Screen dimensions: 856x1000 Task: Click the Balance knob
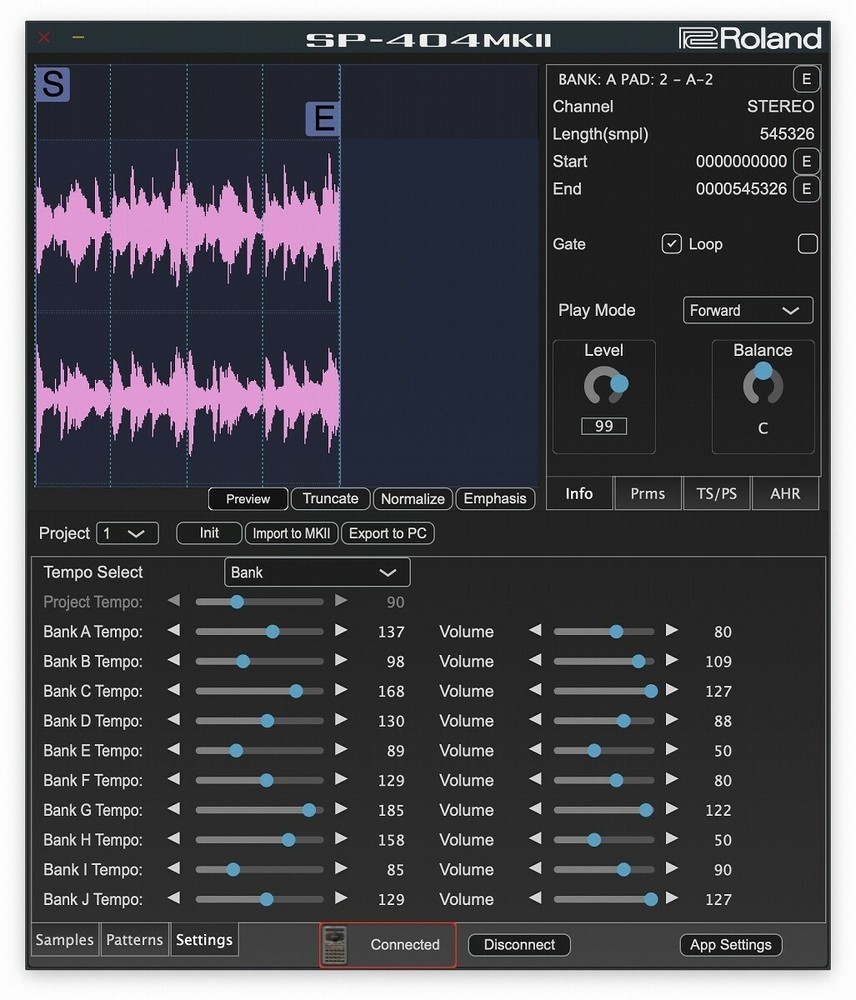(763, 385)
